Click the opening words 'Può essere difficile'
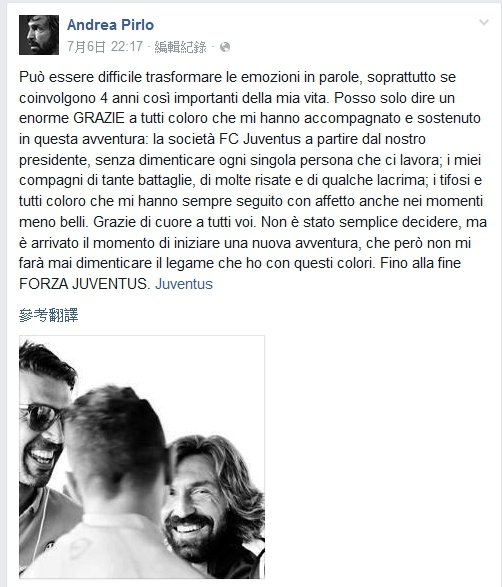The image size is (502, 587). point(80,77)
